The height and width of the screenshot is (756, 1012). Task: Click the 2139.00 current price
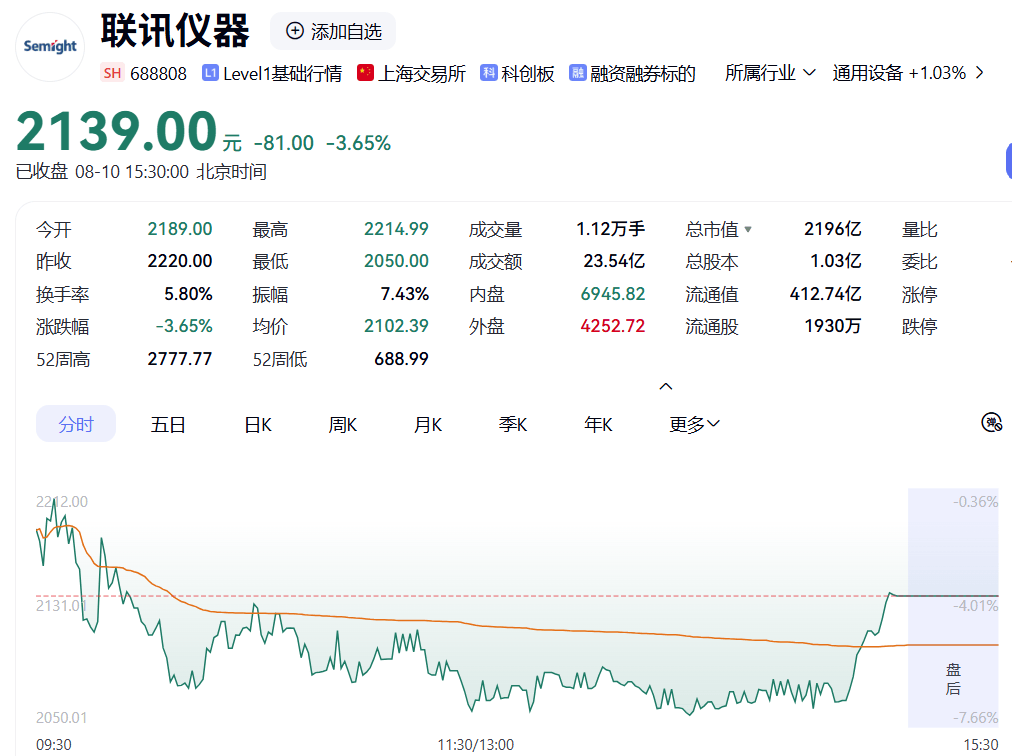(116, 132)
